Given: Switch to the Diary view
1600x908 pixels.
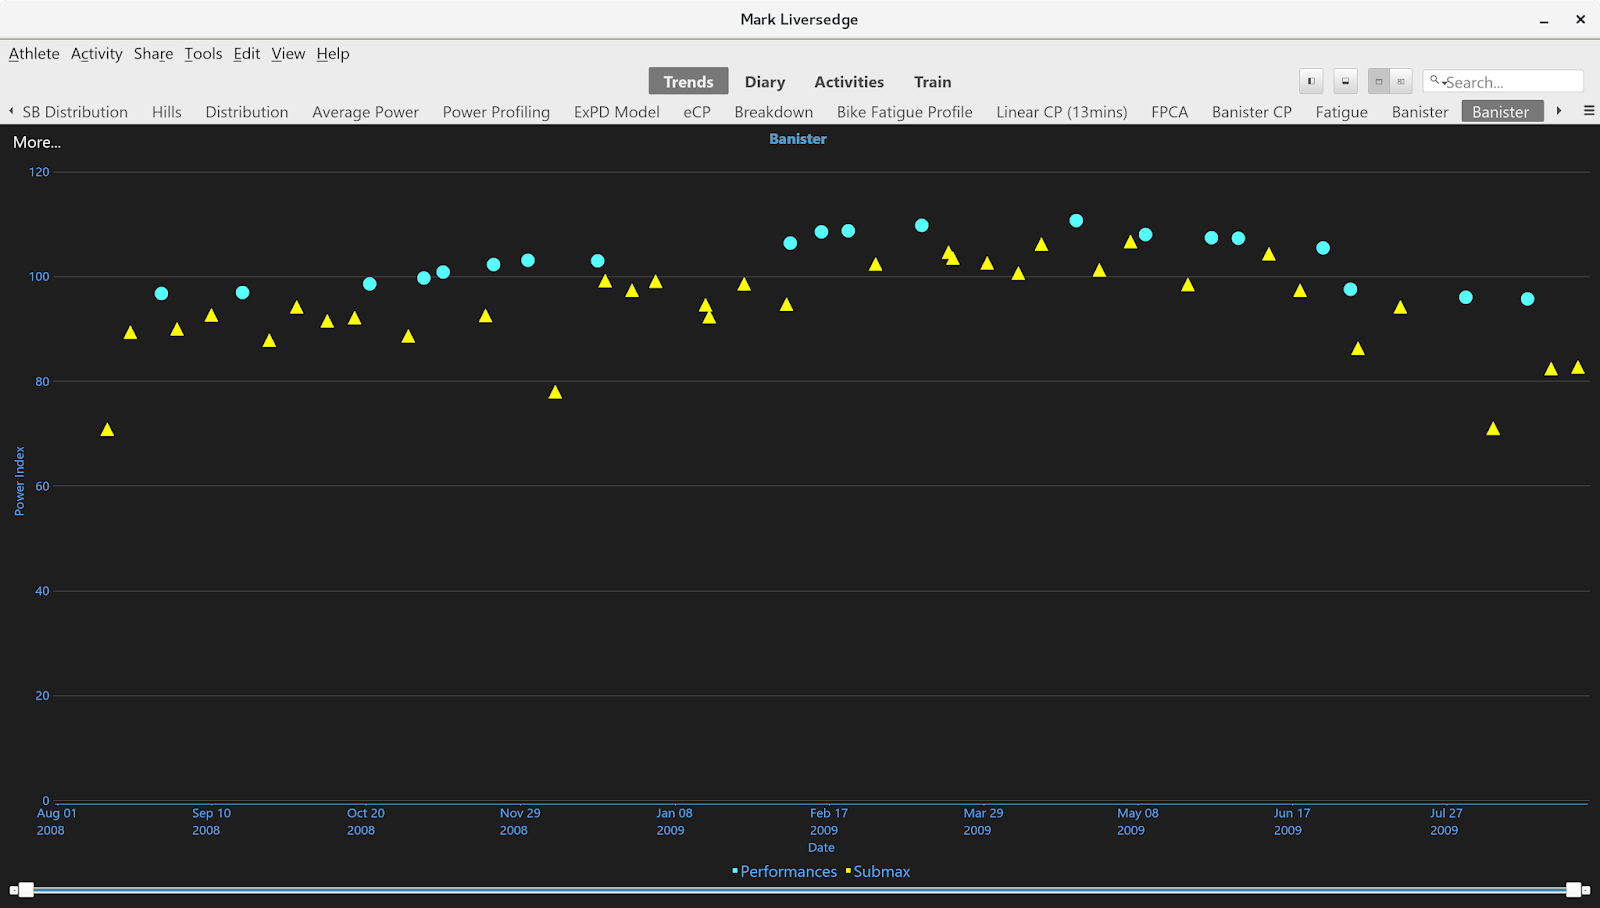Looking at the screenshot, I should pyautogui.click(x=765, y=82).
